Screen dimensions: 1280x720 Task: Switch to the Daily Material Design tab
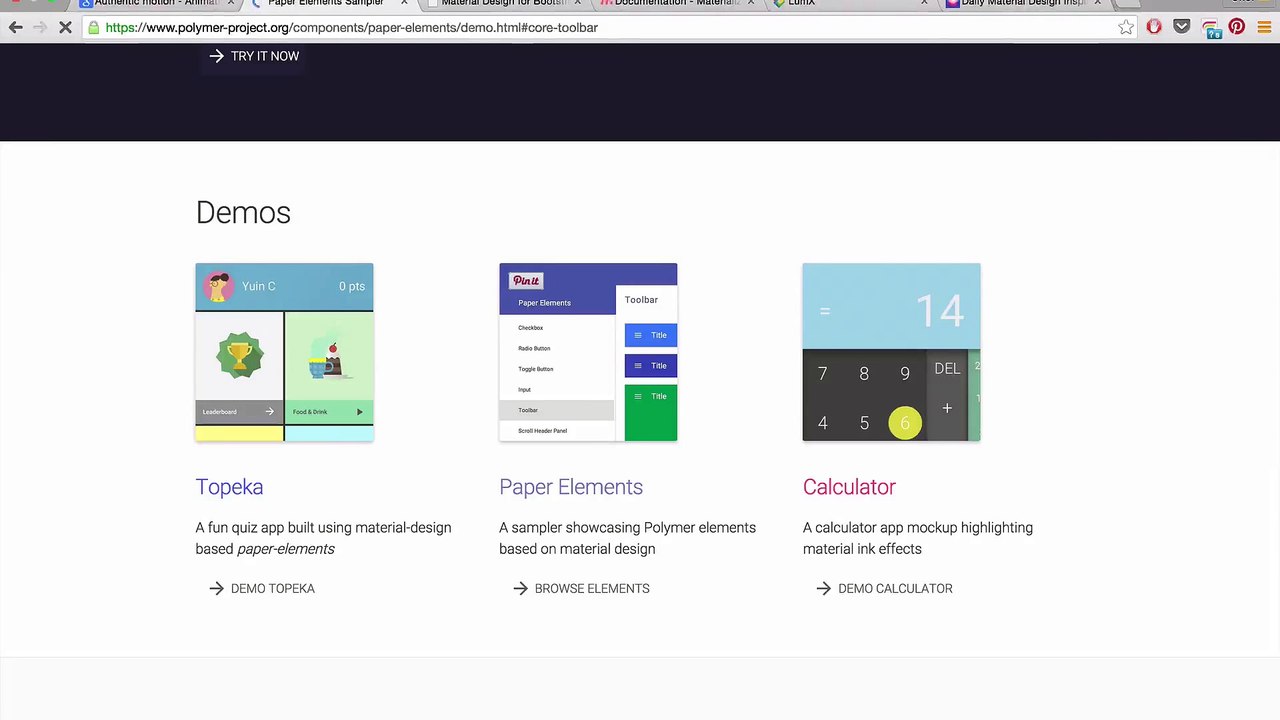[x=1022, y=4]
